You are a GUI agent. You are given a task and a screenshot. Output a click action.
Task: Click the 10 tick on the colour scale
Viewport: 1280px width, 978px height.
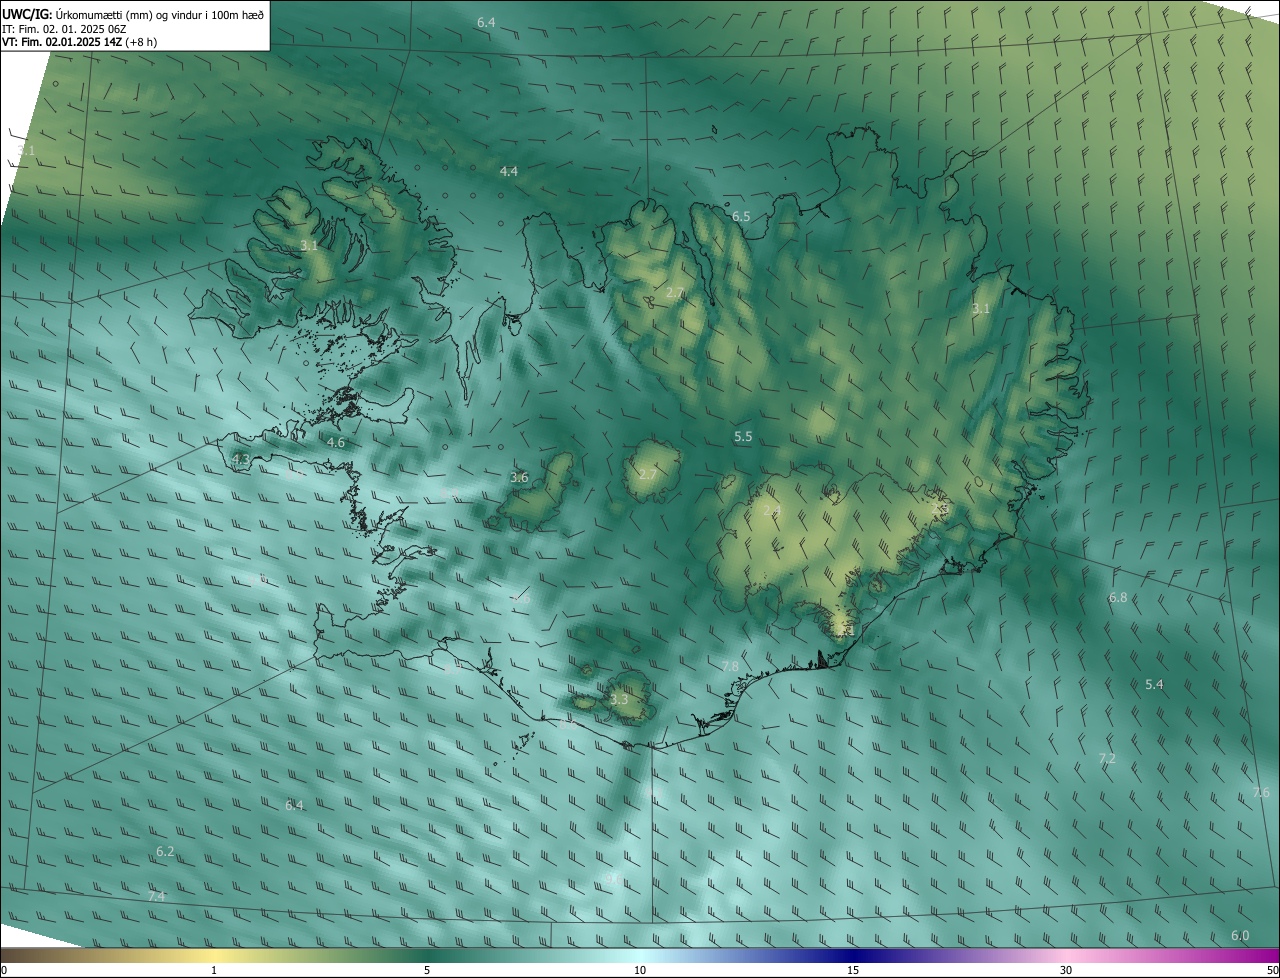640,970
